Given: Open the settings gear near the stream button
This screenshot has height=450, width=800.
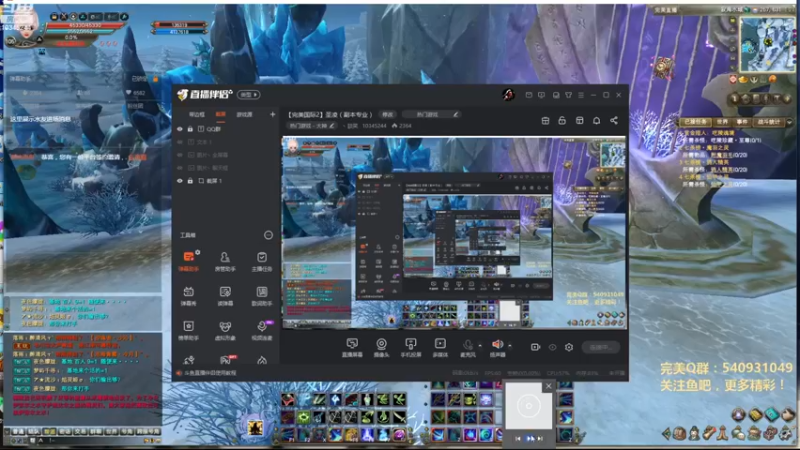Looking at the screenshot, I should tap(569, 347).
